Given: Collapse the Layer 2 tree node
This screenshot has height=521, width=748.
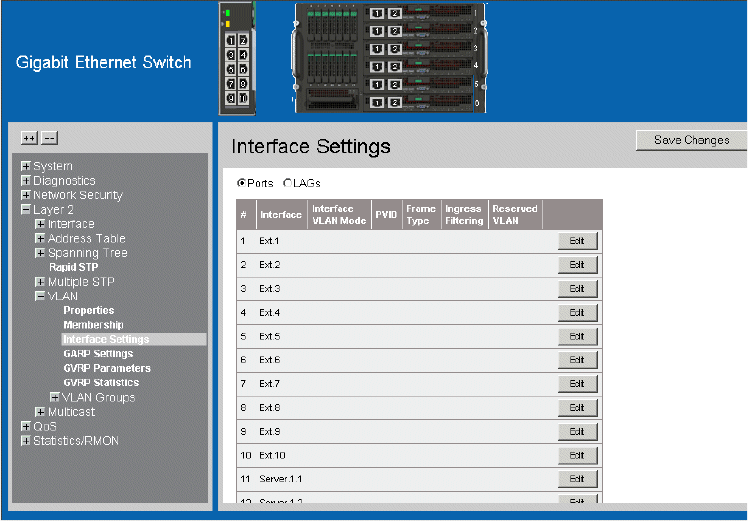Looking at the screenshot, I should [26, 210].
